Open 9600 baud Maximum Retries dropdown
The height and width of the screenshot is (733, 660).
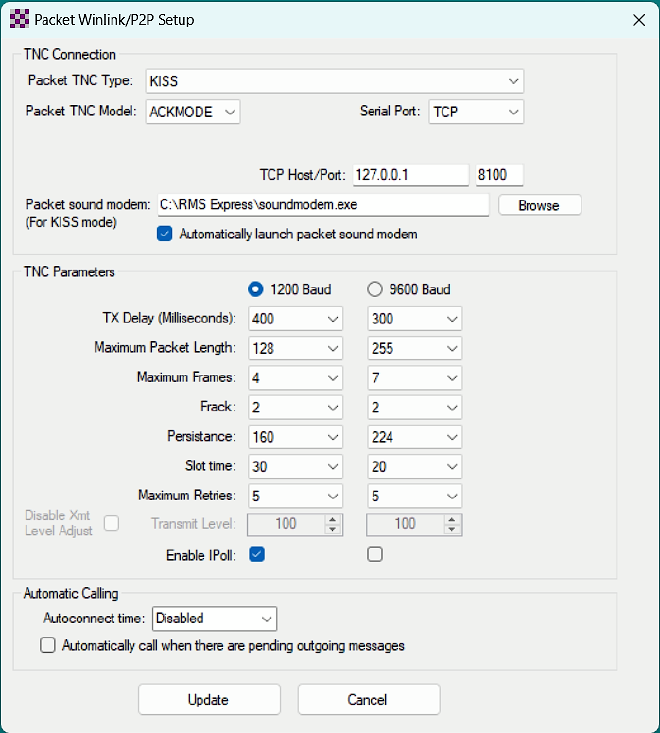(415, 496)
